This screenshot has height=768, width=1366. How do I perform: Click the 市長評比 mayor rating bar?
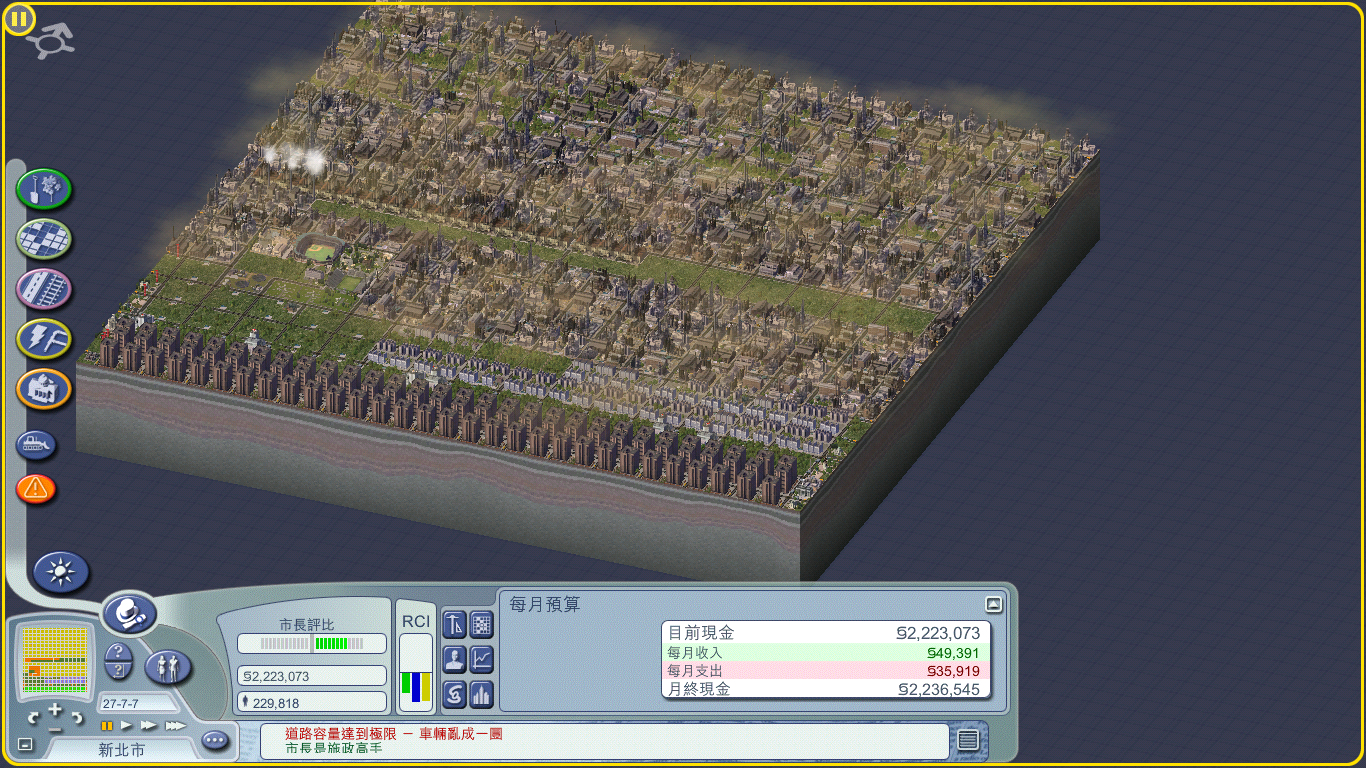[312, 643]
